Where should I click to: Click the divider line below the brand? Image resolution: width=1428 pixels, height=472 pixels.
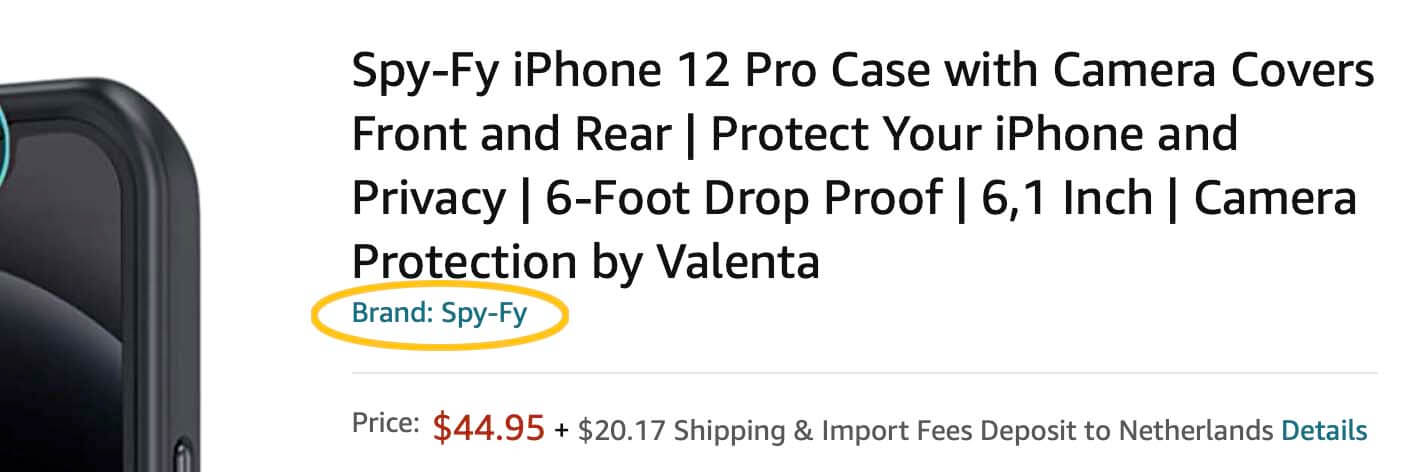point(864,372)
